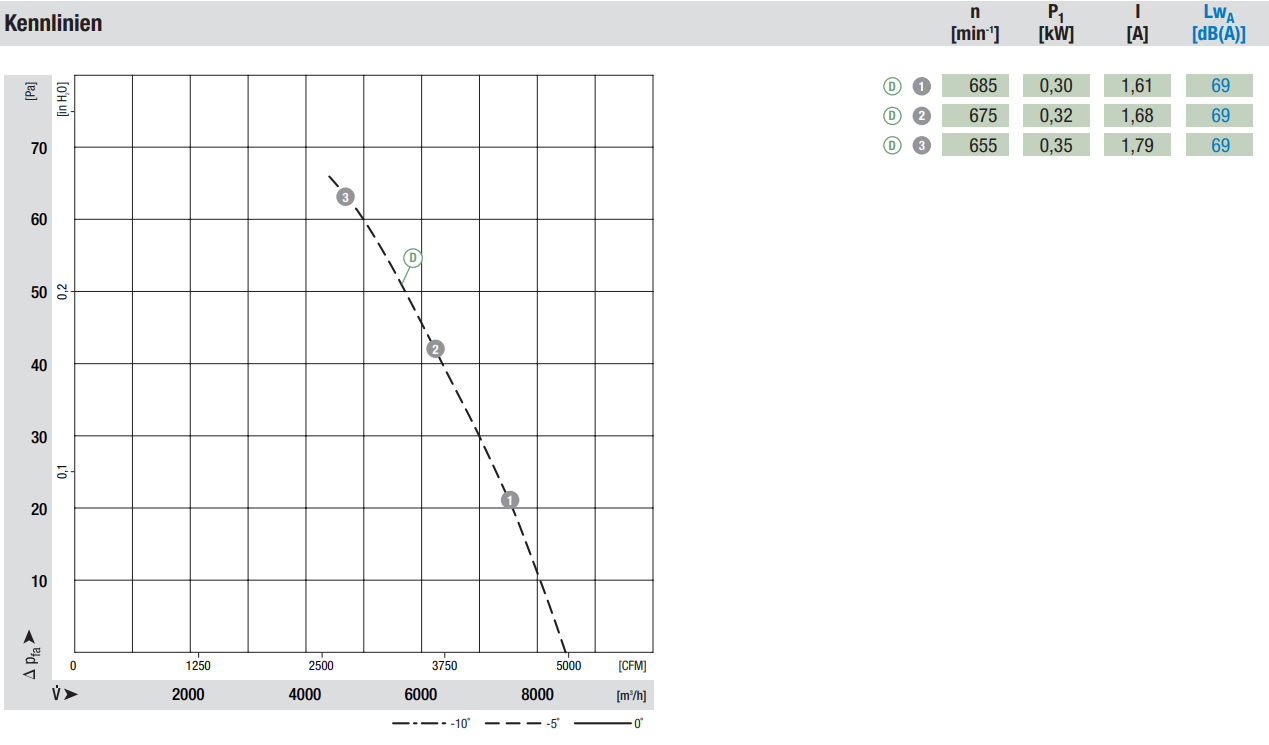Image resolution: width=1269 pixels, height=745 pixels.
Task: Select the gray number 2 icon in the table
Action: pyautogui.click(x=921, y=116)
